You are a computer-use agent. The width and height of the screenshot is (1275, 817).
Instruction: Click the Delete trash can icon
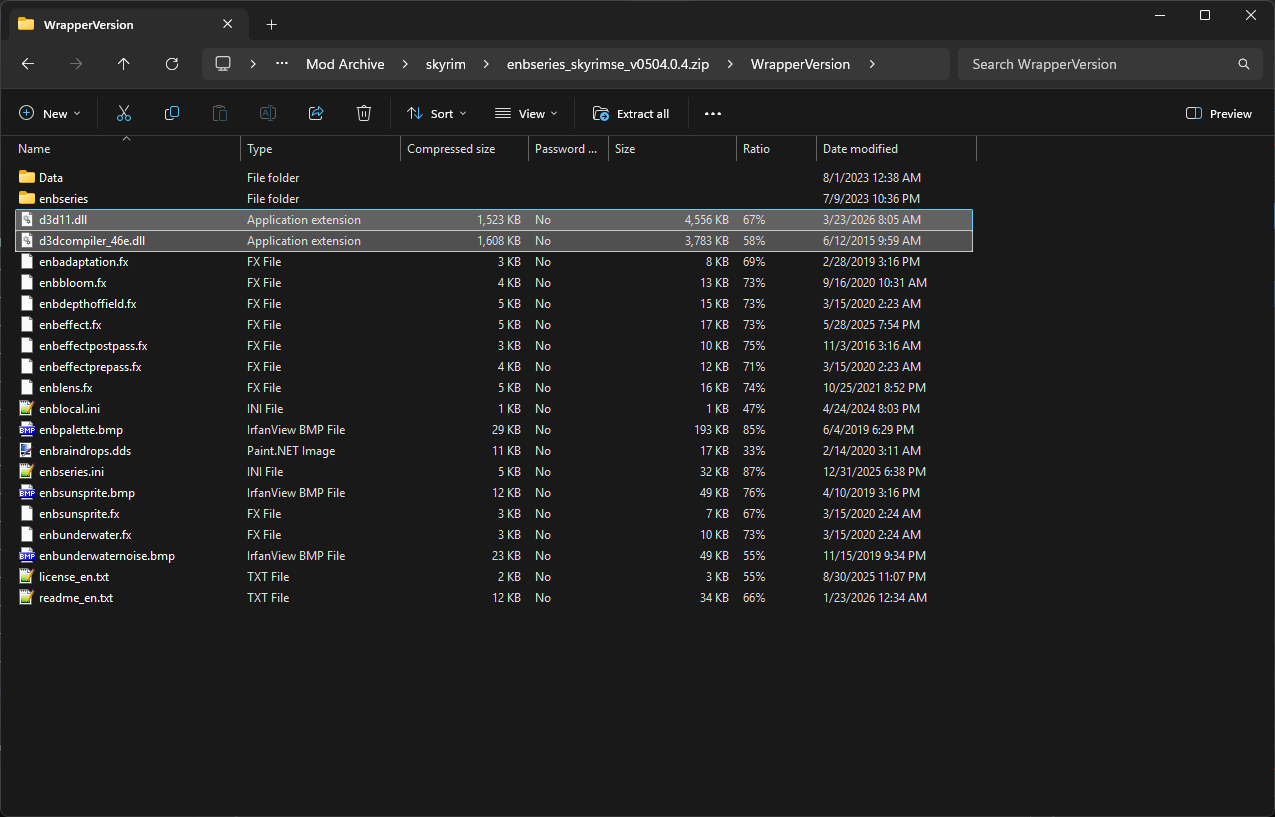(364, 114)
